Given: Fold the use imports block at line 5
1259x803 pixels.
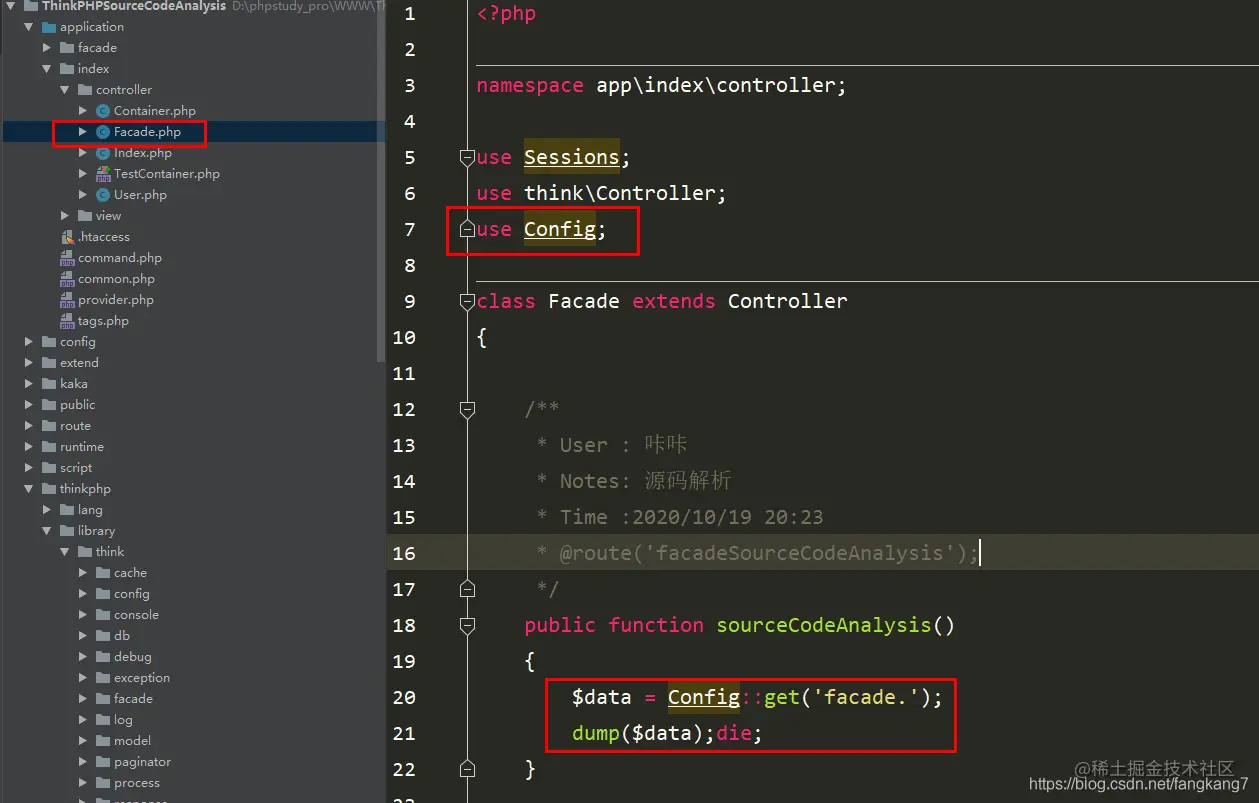Looking at the screenshot, I should pyautogui.click(x=466, y=157).
